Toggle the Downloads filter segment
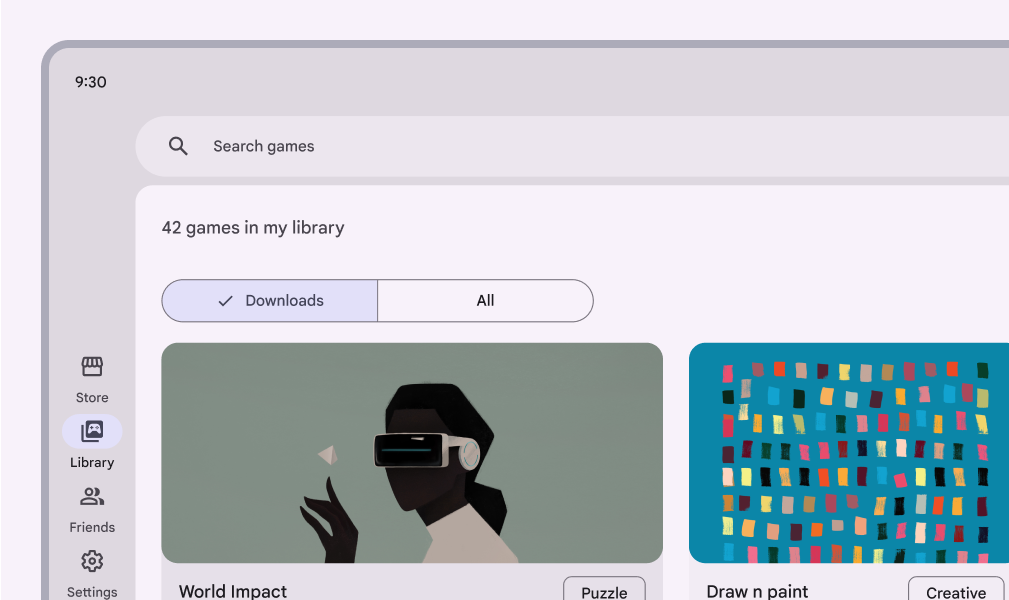The width and height of the screenshot is (1009, 600). [270, 301]
